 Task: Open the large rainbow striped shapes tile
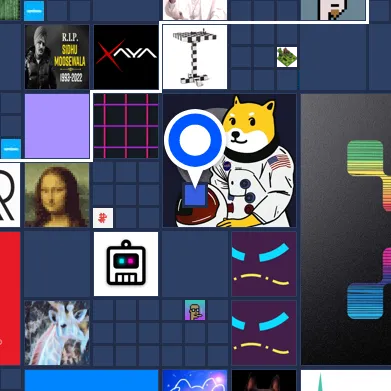[x=346, y=229]
